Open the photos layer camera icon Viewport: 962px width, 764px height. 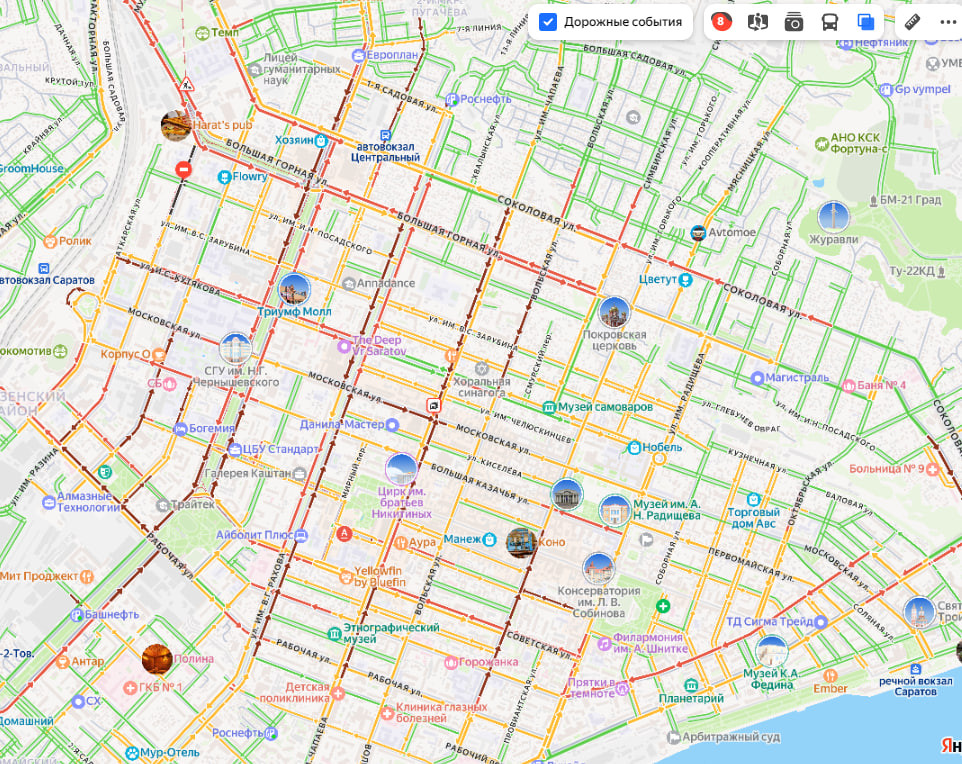pos(794,22)
